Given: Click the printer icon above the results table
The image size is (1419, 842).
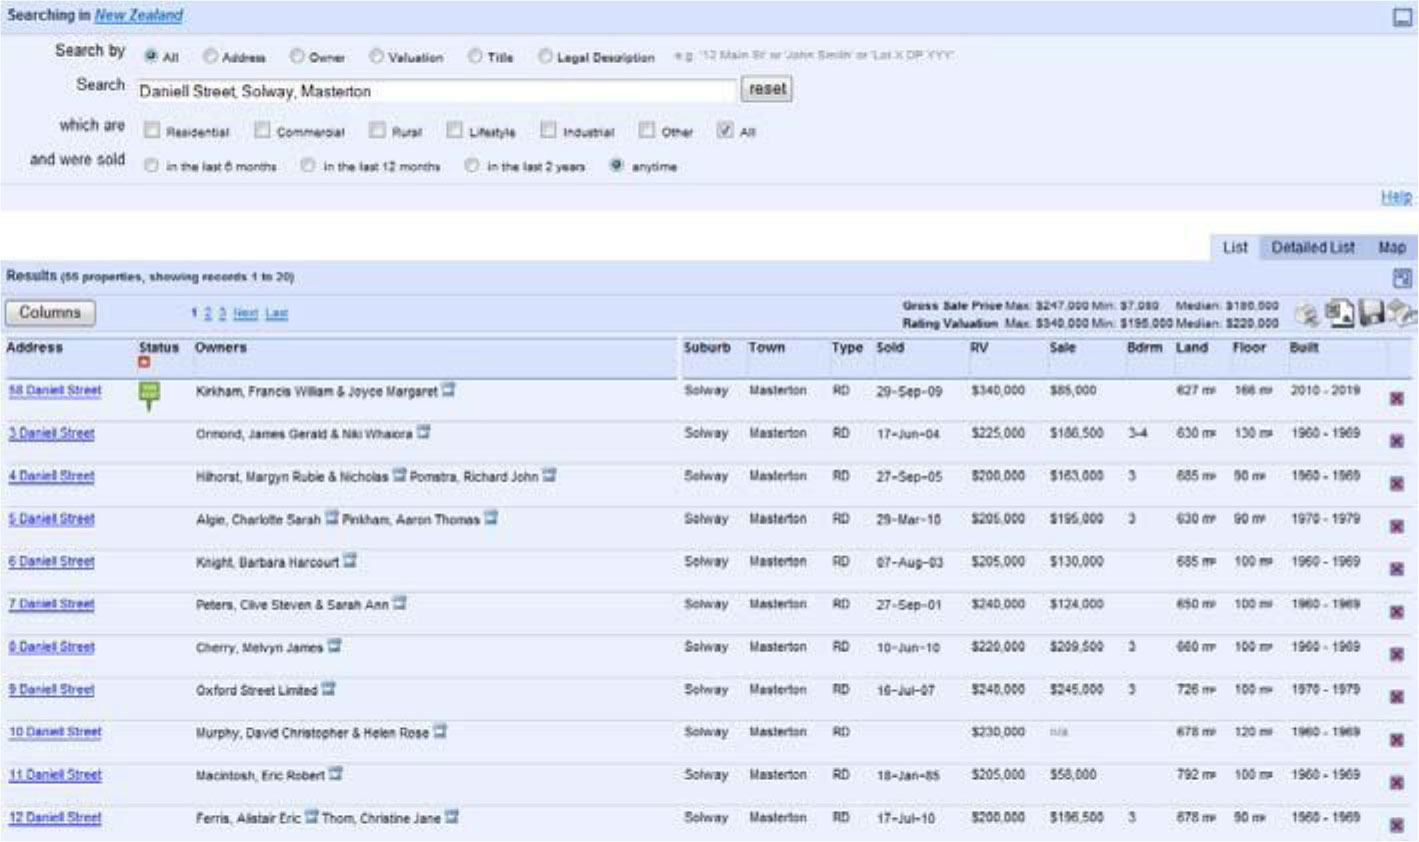Looking at the screenshot, I should point(1309,314).
